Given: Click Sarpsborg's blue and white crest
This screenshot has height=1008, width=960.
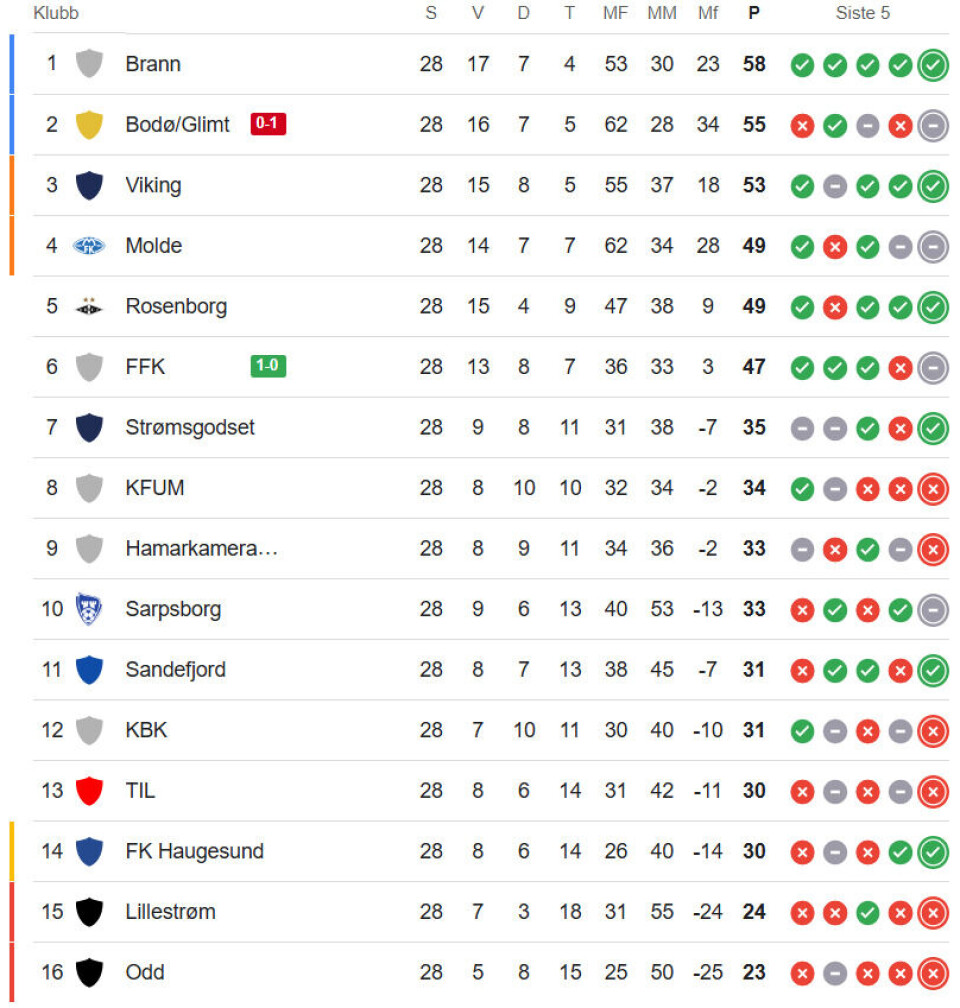Looking at the screenshot, I should [x=89, y=609].
